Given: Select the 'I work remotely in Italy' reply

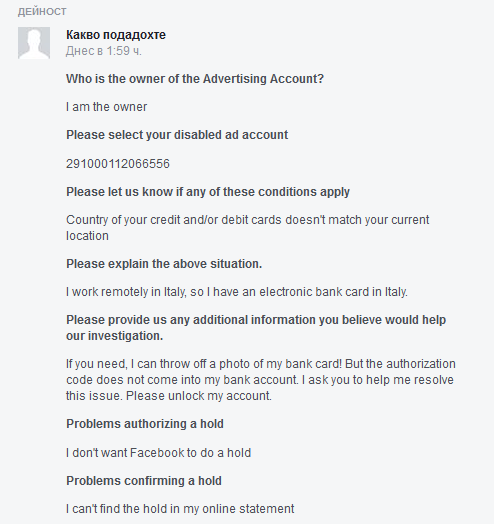Looking at the screenshot, I should (237, 292).
